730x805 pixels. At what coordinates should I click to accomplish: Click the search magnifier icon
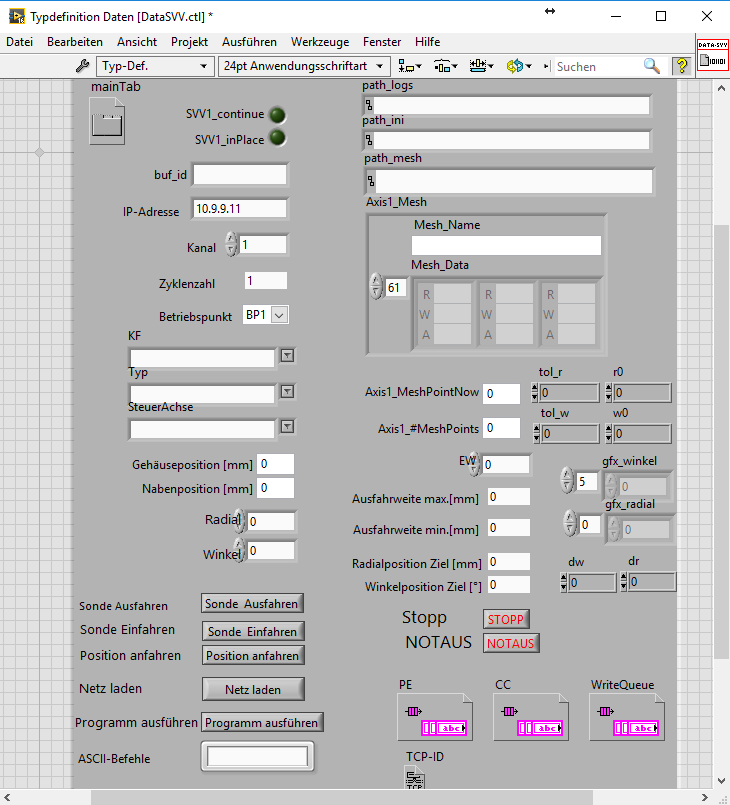point(652,66)
